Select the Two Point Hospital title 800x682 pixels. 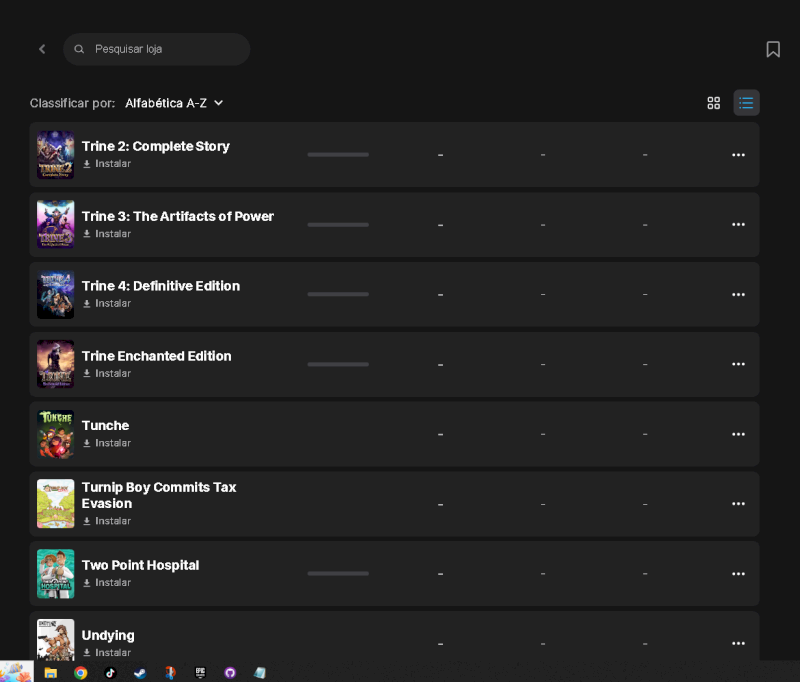(140, 565)
